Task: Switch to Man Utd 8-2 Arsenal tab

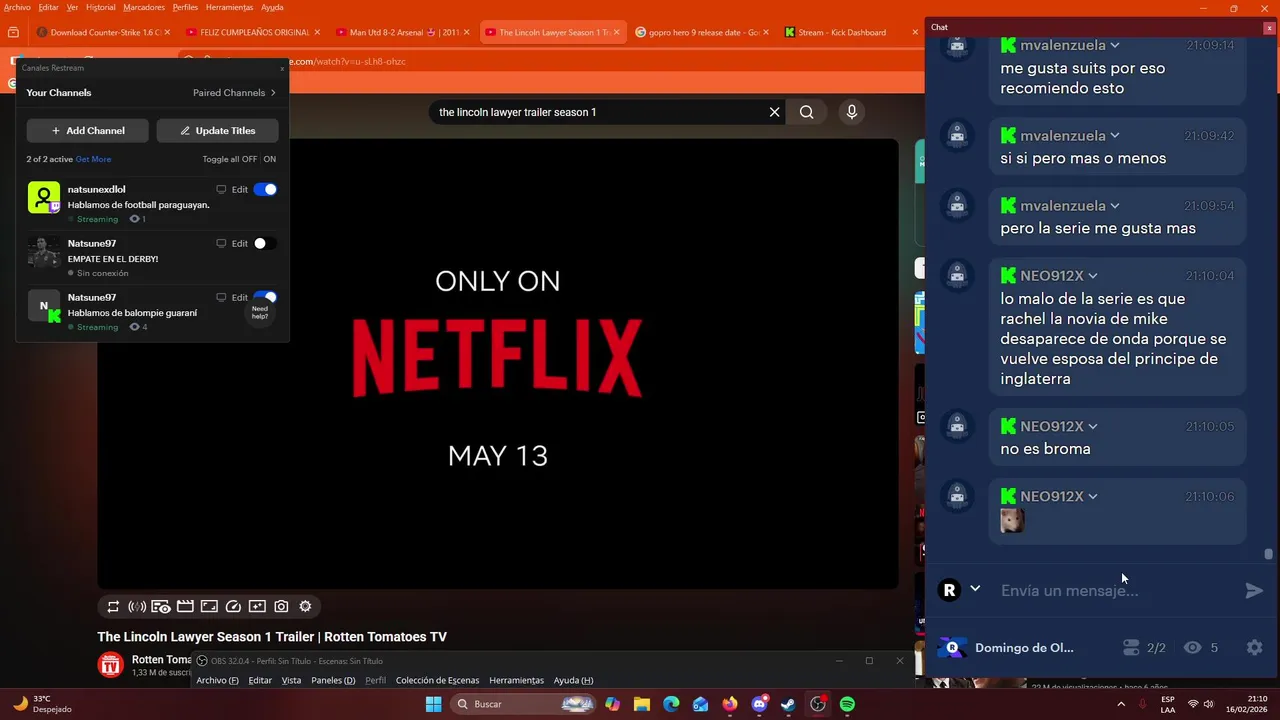Action: coord(402,32)
